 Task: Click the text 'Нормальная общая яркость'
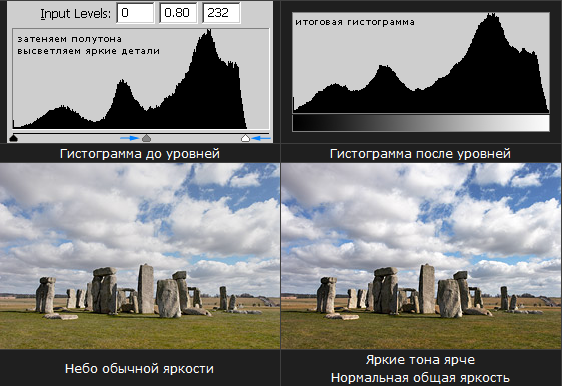[x=420, y=377]
